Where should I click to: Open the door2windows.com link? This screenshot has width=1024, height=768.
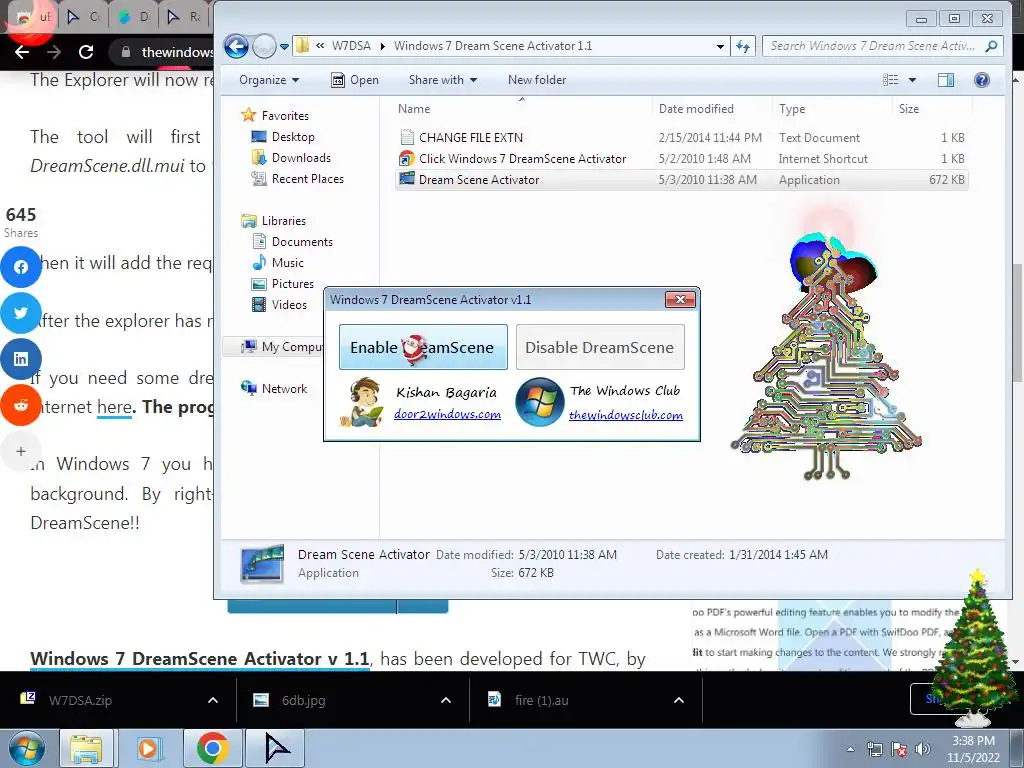[447, 414]
